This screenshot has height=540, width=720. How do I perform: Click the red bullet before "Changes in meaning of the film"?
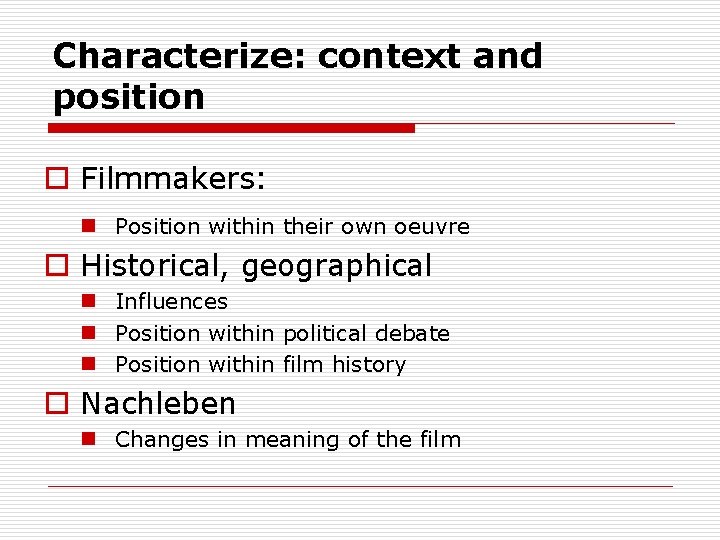point(88,439)
